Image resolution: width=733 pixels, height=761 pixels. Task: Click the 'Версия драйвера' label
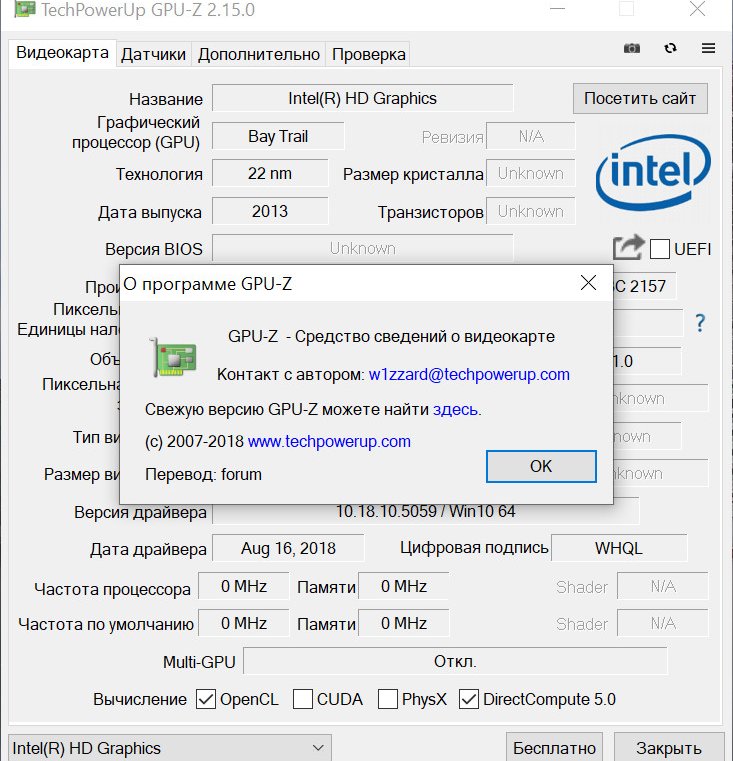[140, 512]
